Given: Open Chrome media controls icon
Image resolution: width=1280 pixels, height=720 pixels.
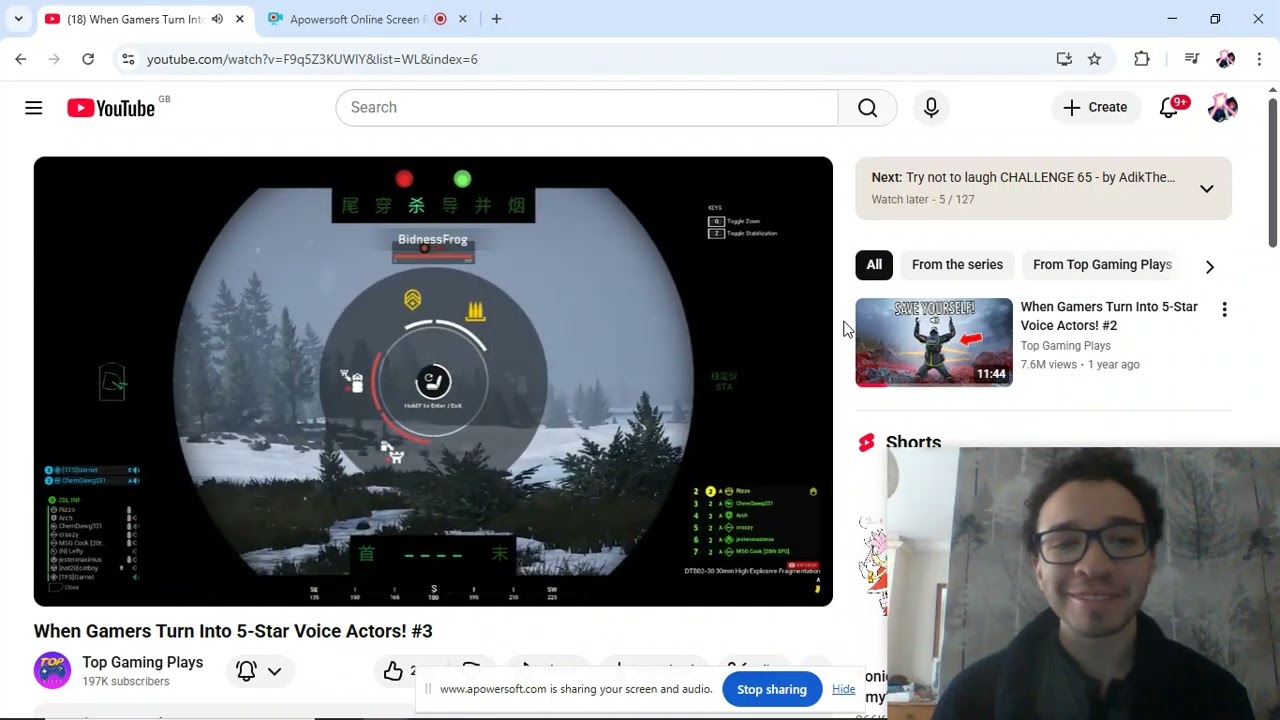Looking at the screenshot, I should click(1191, 59).
